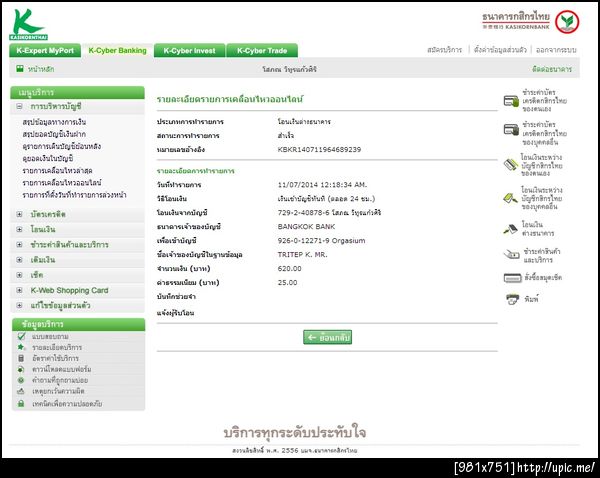Click the padlock security tips icon
600x478 pixels.
coord(21,403)
